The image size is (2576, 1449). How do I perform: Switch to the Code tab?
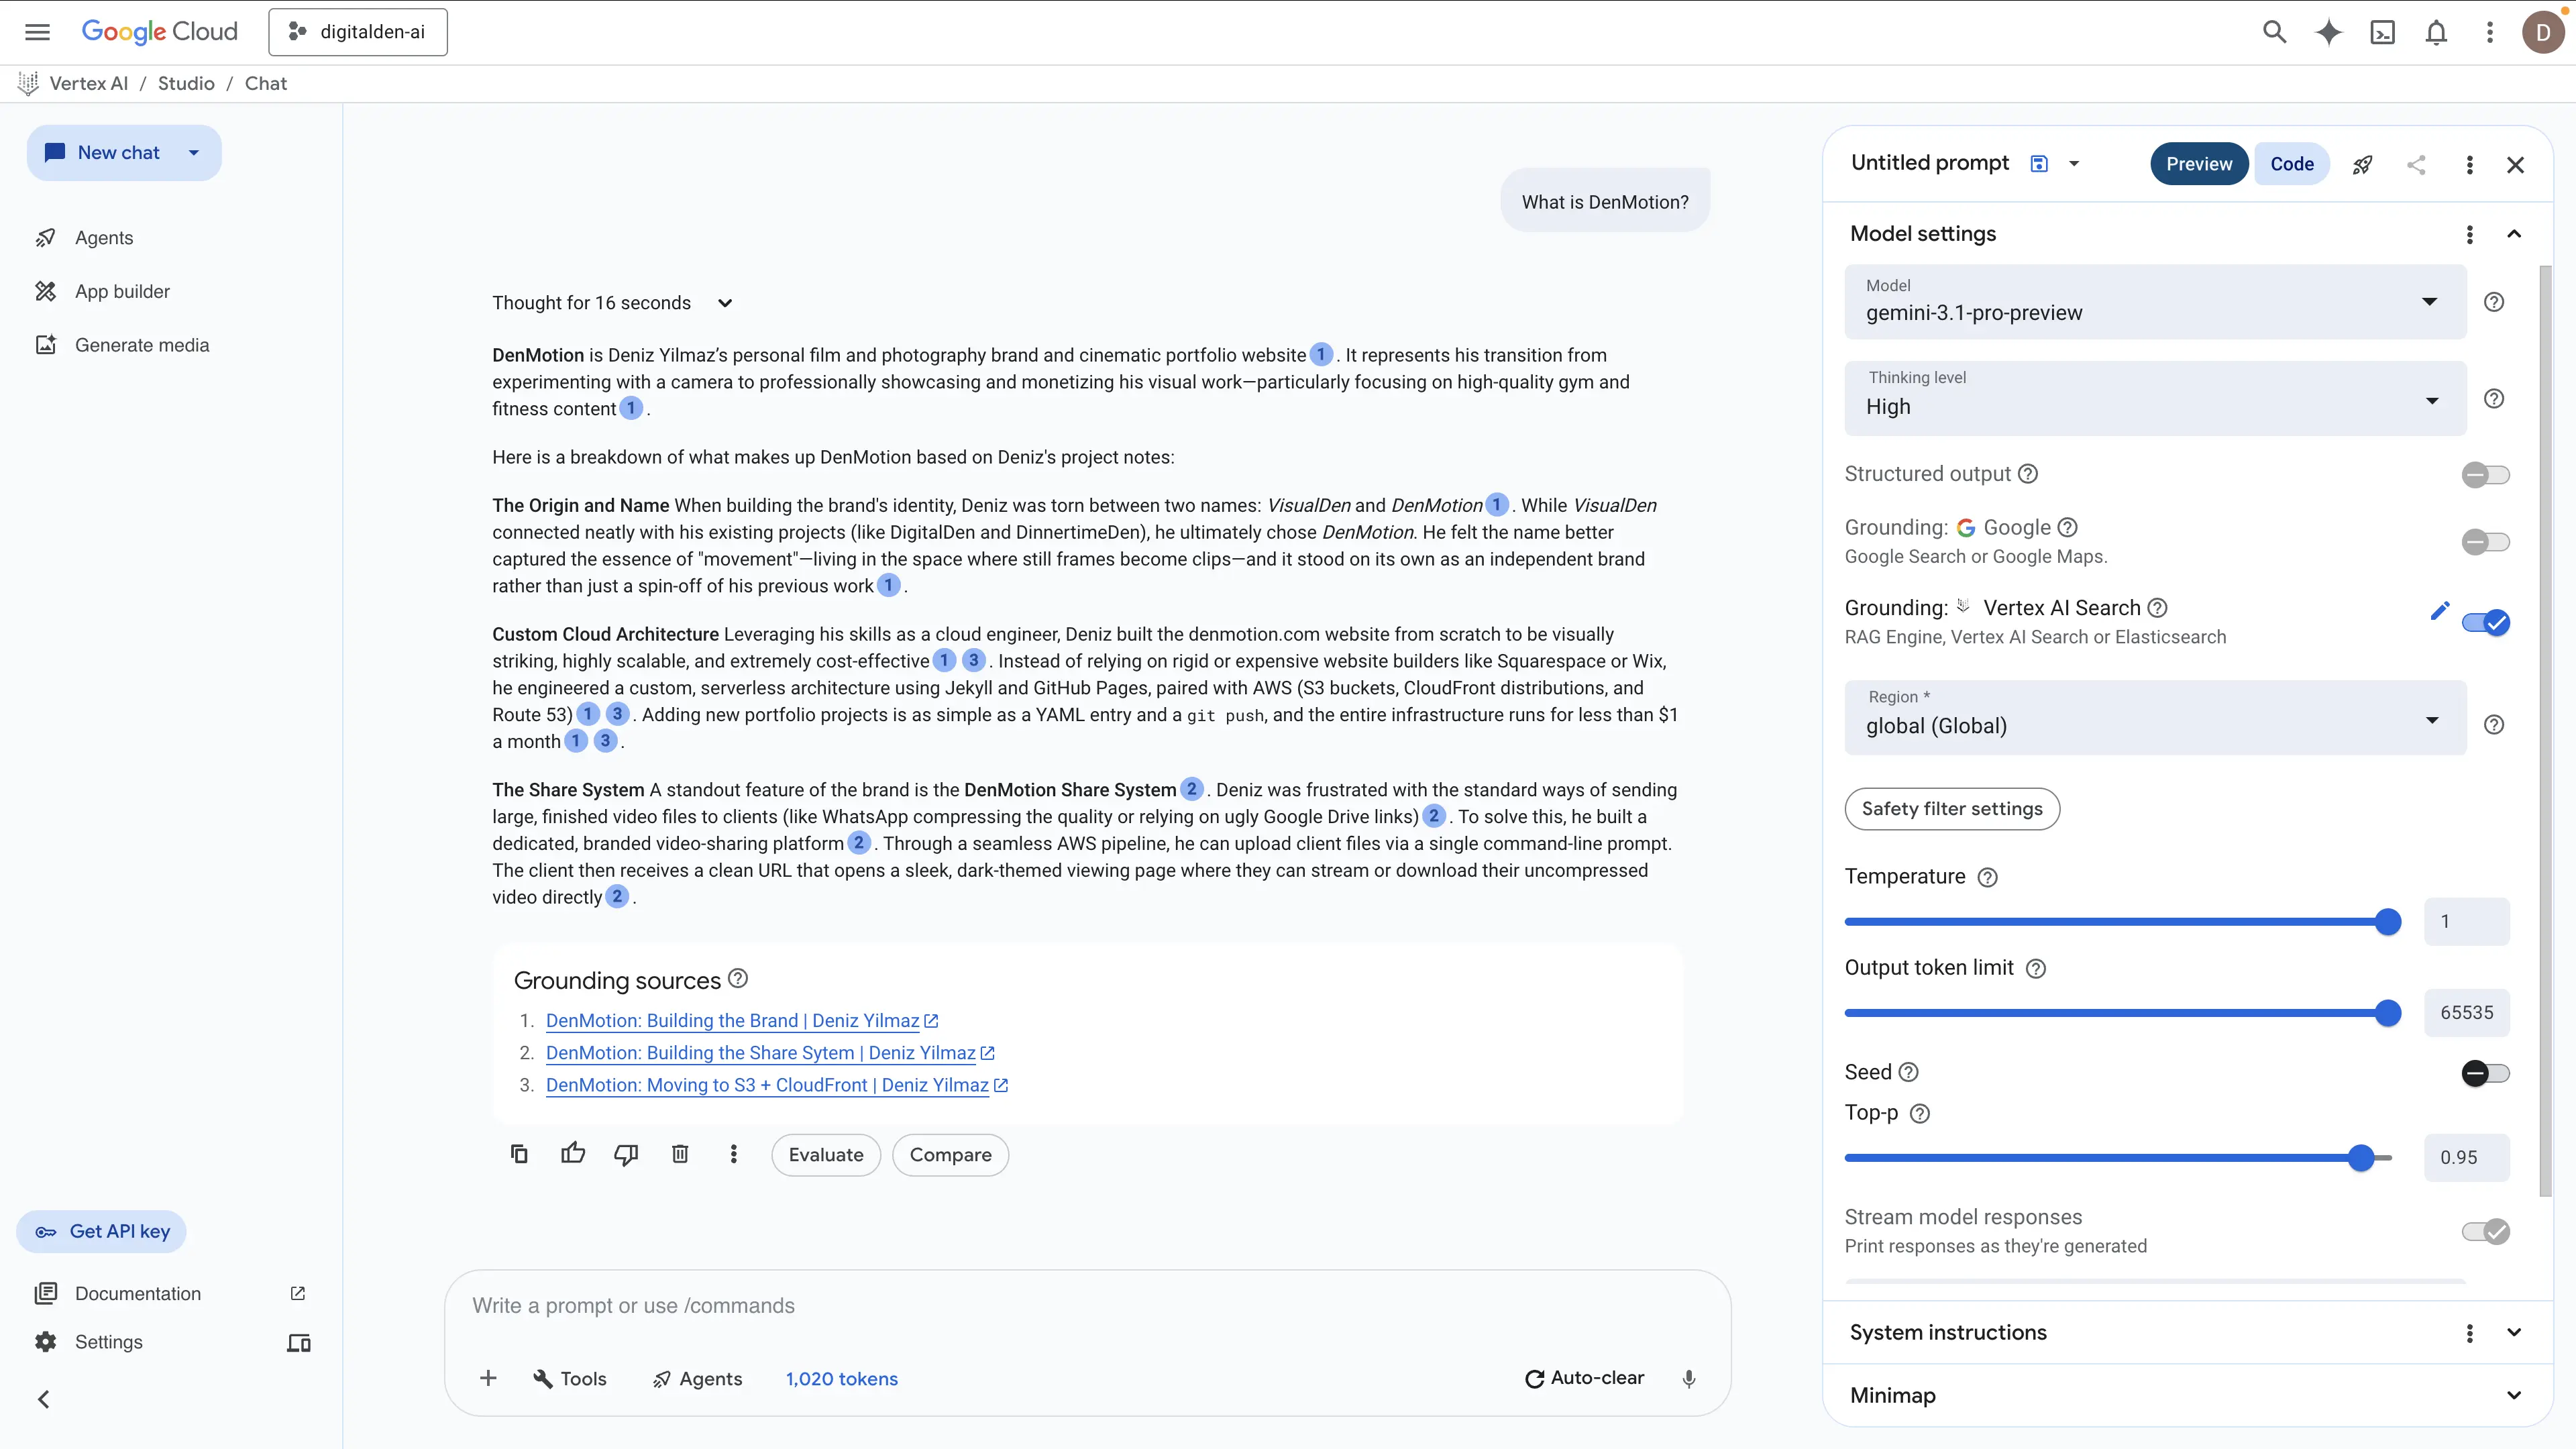tap(2291, 164)
